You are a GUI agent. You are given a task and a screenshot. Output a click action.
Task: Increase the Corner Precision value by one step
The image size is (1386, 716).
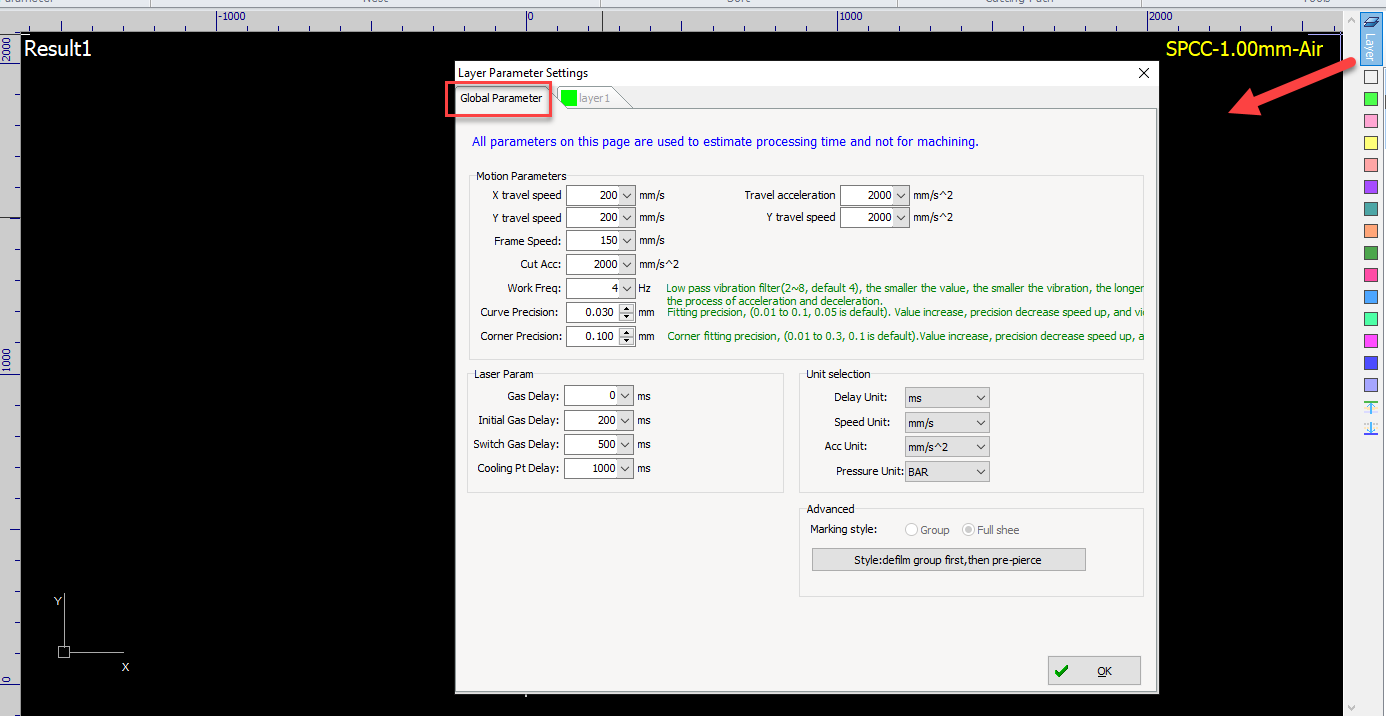click(x=628, y=332)
